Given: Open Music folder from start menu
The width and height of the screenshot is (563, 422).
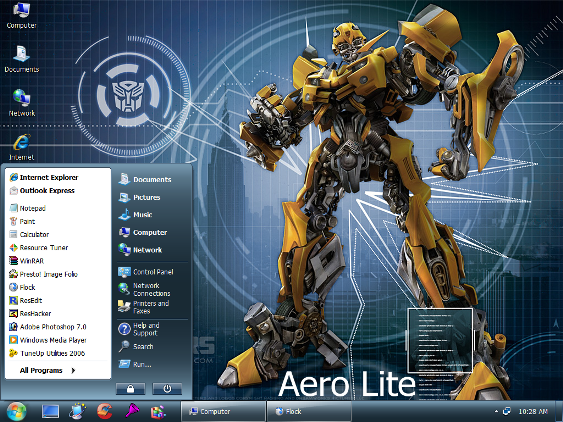Looking at the screenshot, I should 135,214.
